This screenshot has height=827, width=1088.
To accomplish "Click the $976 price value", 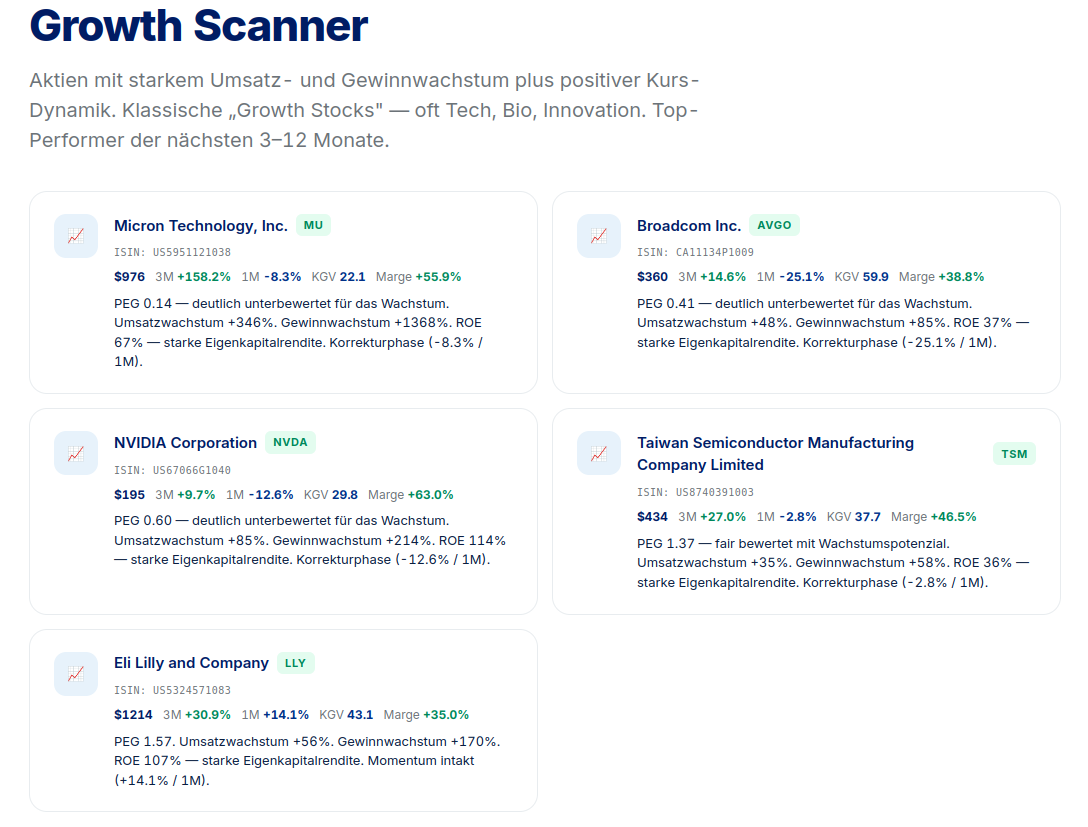I will 130,277.
